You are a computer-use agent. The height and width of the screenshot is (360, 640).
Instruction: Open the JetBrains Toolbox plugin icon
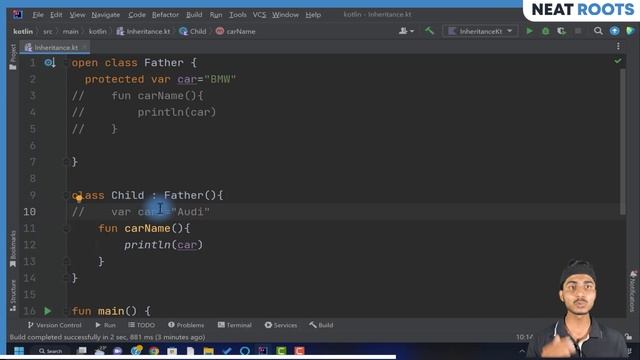631,31
